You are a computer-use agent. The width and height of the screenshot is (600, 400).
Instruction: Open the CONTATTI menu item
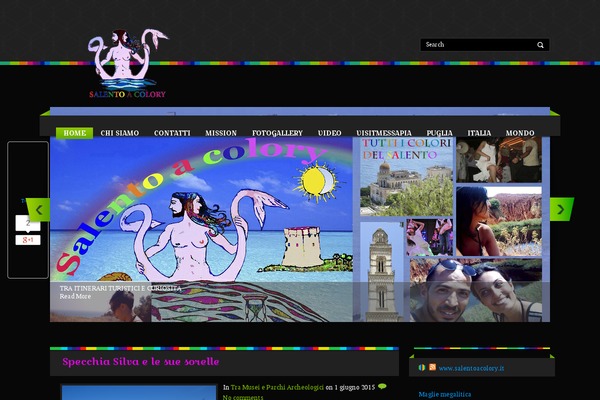tap(172, 133)
